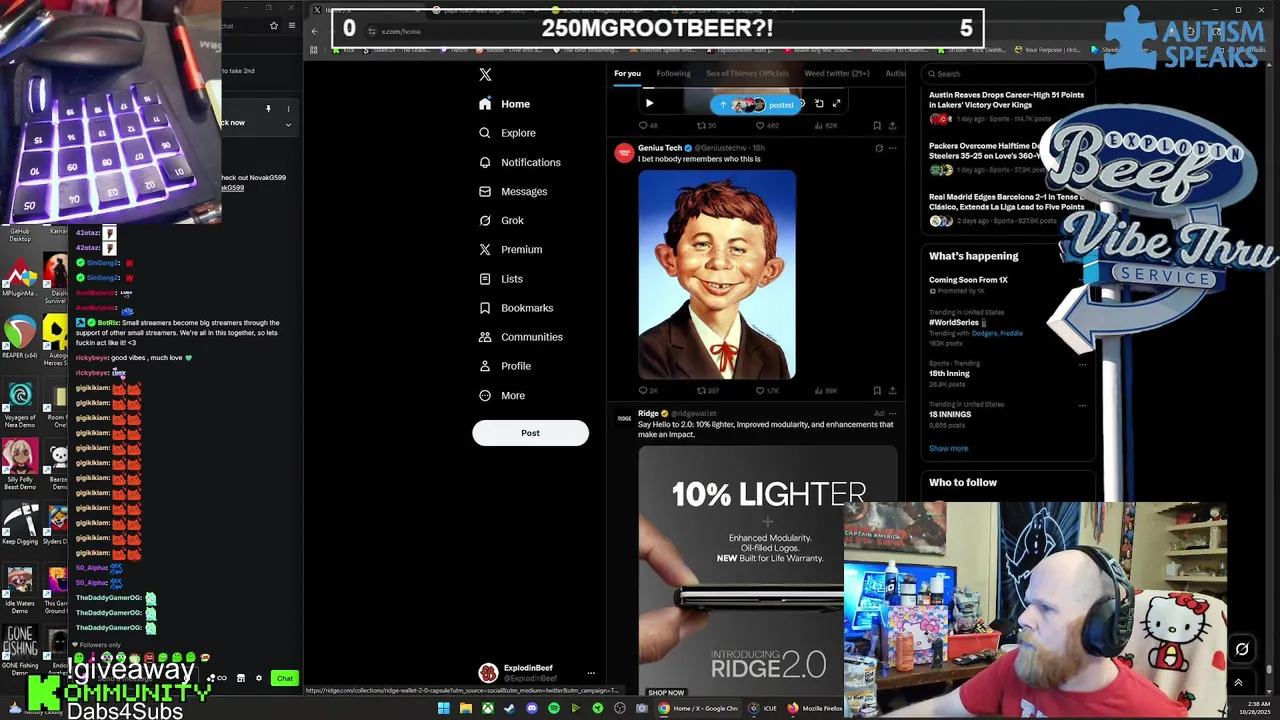Open the Ridge advertiser name
This screenshot has width=1280, height=720.
pyautogui.click(x=648, y=413)
